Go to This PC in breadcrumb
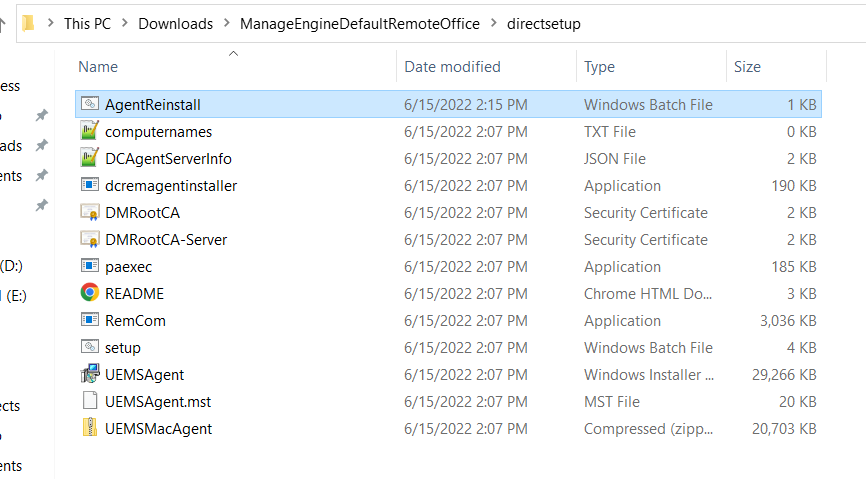Viewport: 866px width, 479px height. [87, 23]
